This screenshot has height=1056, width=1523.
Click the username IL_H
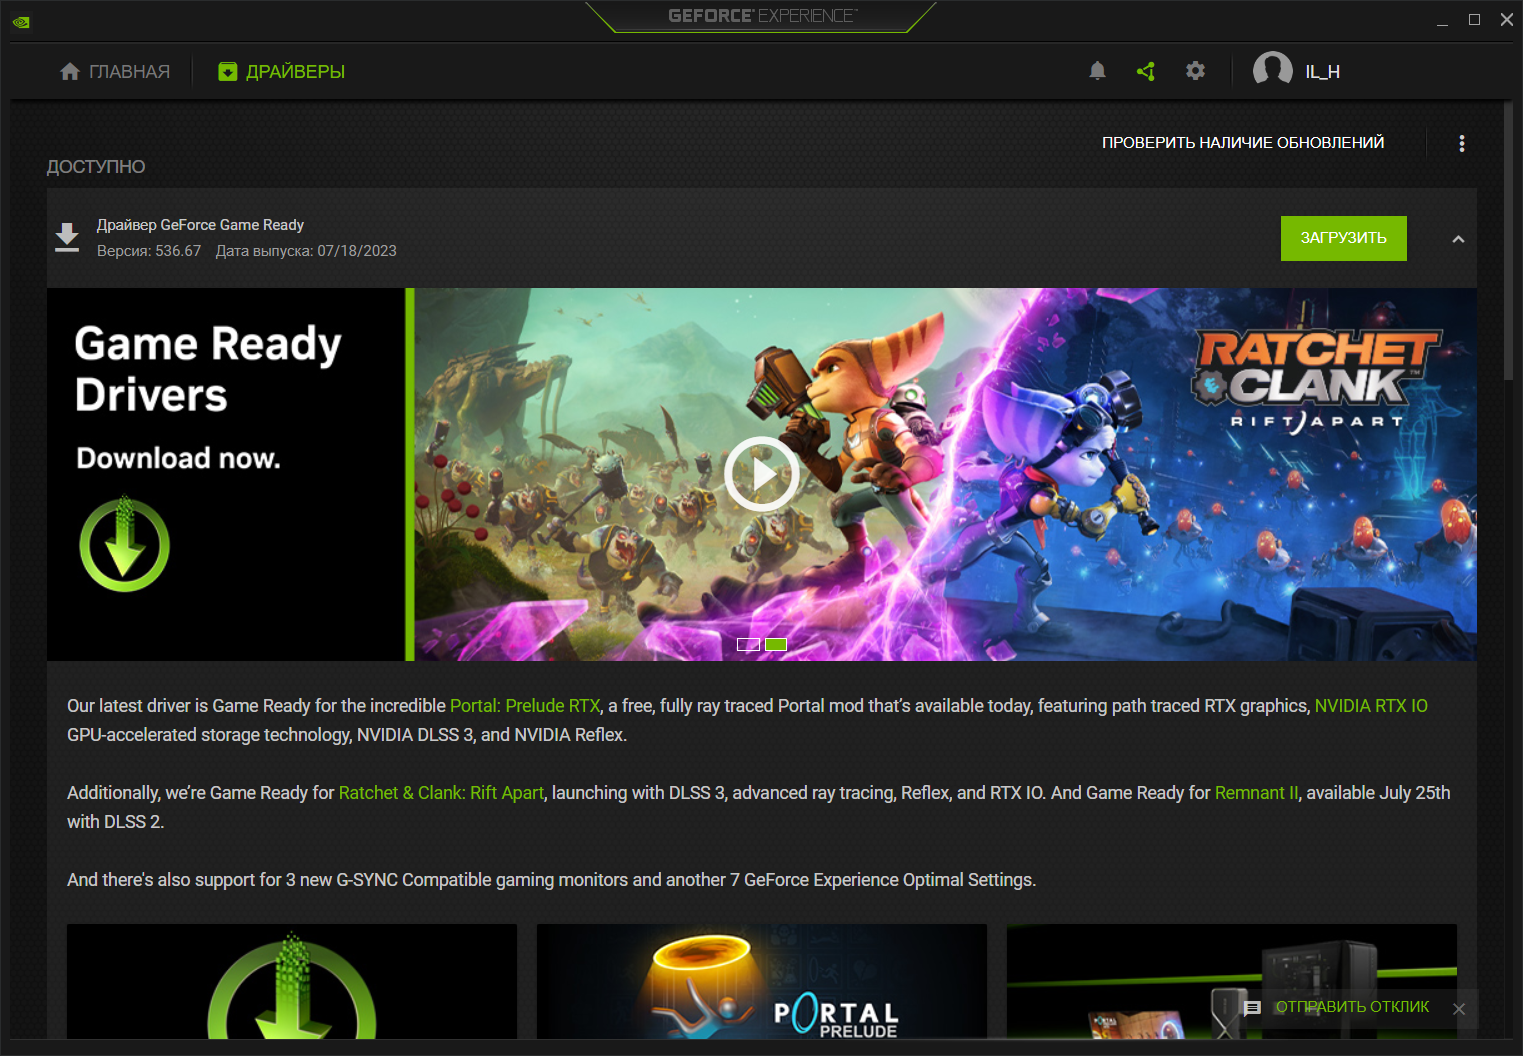click(x=1322, y=72)
